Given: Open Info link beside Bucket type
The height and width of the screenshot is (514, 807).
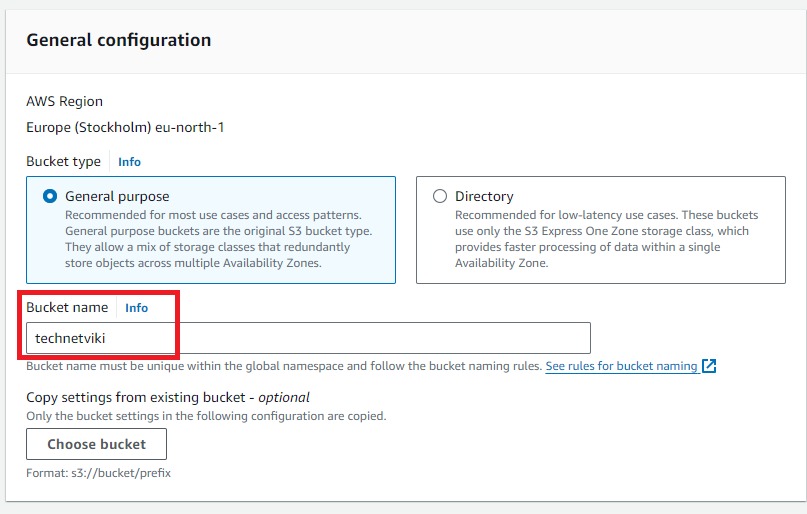Looking at the screenshot, I should click(x=129, y=161).
